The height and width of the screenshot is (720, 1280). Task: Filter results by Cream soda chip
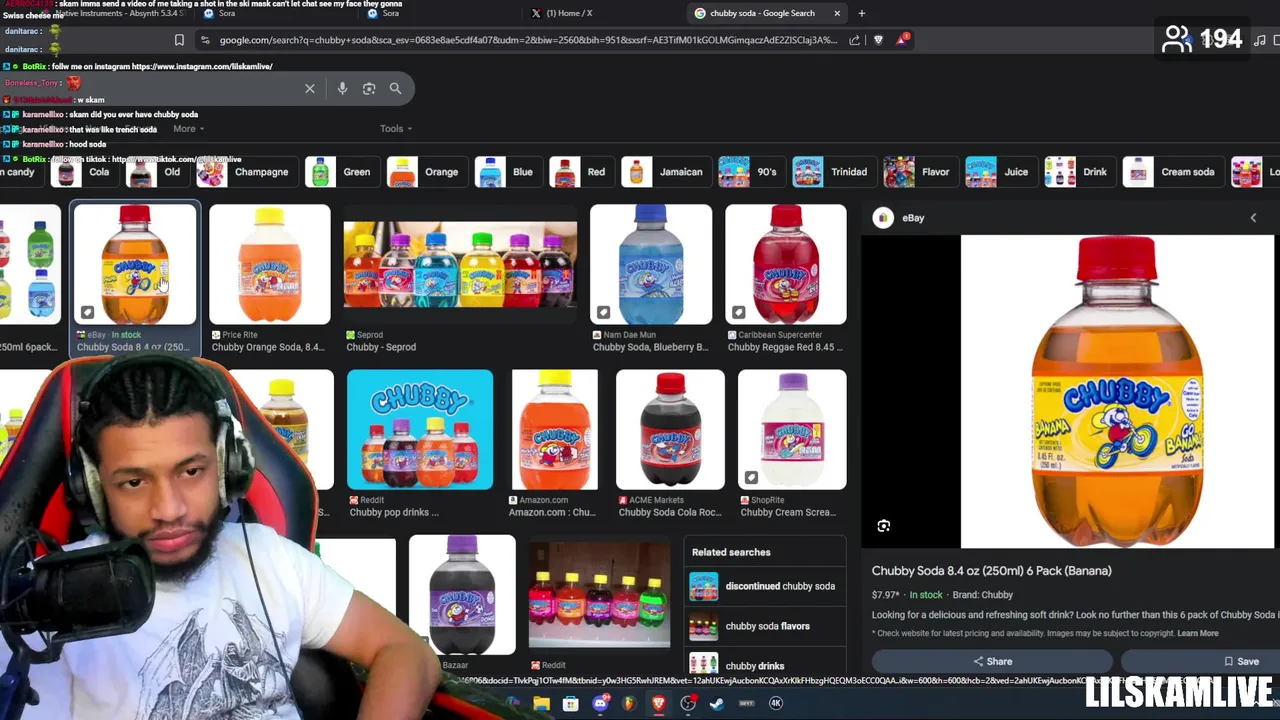coord(1172,172)
